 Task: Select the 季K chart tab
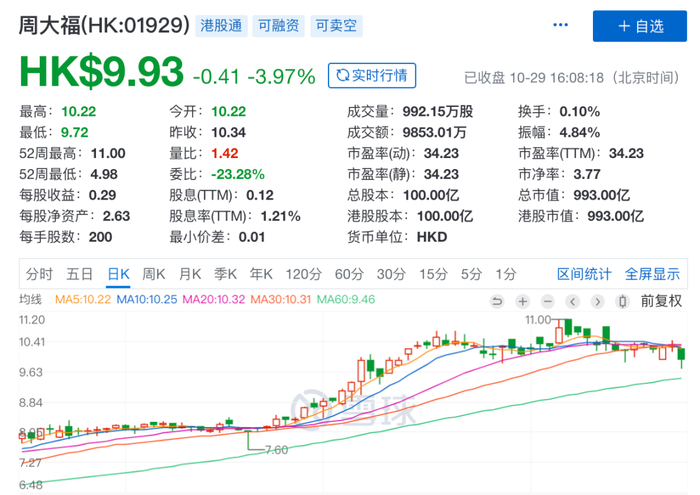[x=225, y=274]
